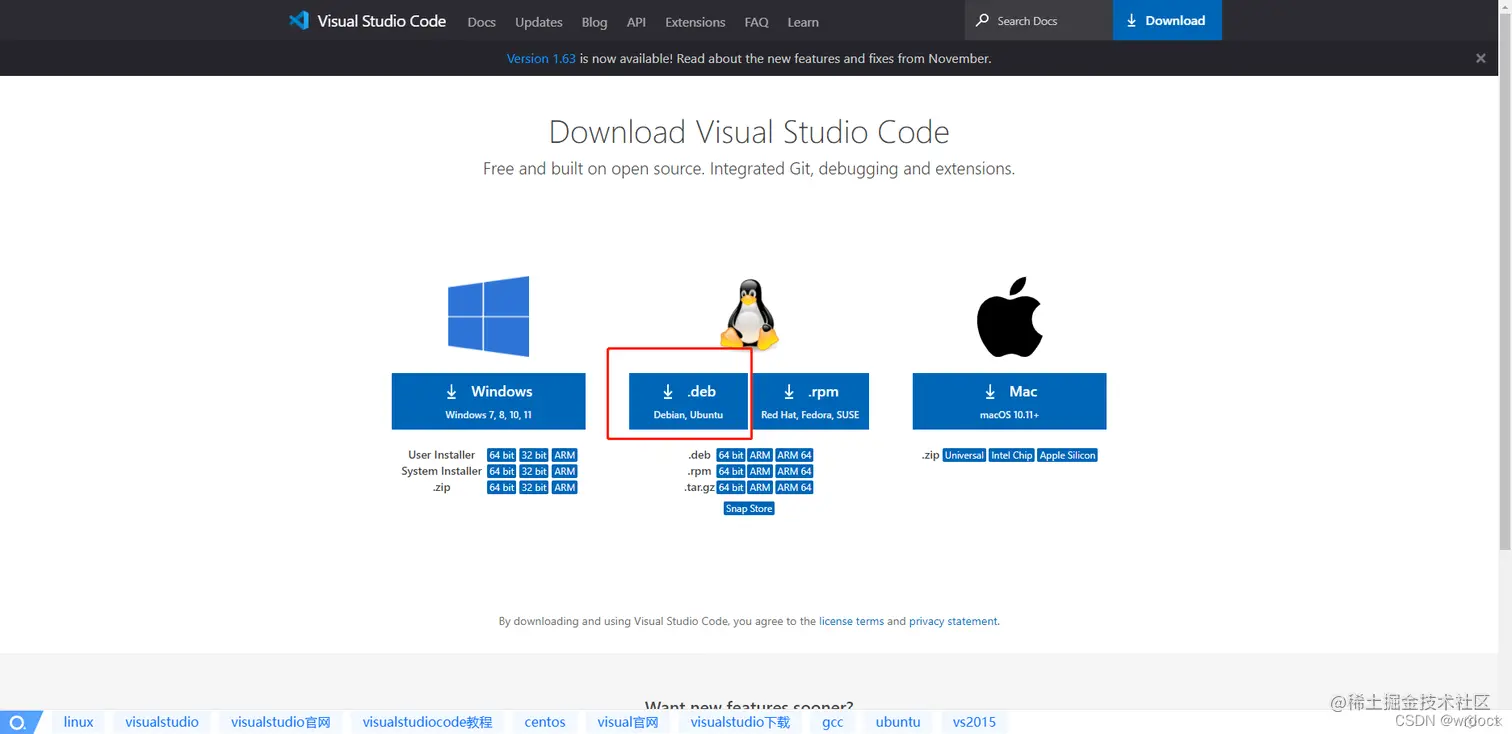Select System Installer 32 bit

(534, 471)
